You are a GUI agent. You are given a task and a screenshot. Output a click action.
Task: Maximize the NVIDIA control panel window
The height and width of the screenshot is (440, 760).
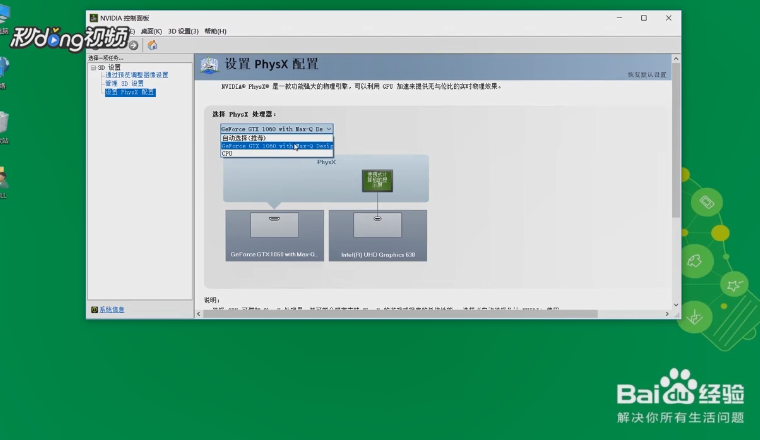(x=644, y=18)
